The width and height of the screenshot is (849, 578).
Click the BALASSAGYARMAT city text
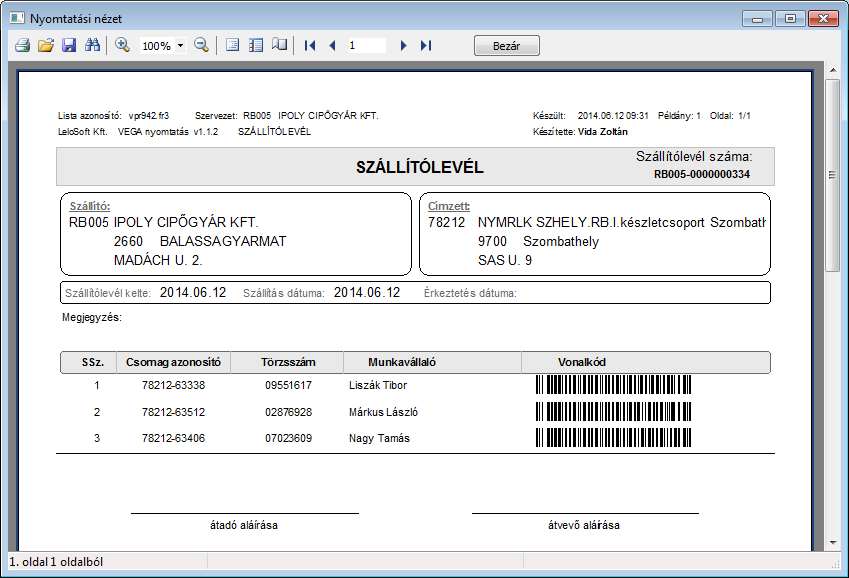pos(223,242)
